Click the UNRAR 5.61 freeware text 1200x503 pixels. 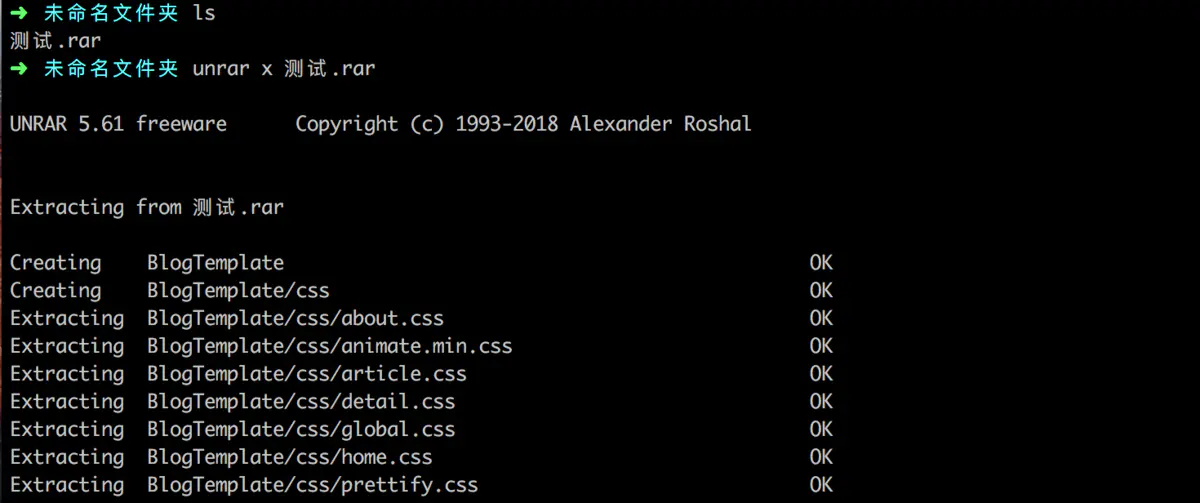(x=118, y=124)
